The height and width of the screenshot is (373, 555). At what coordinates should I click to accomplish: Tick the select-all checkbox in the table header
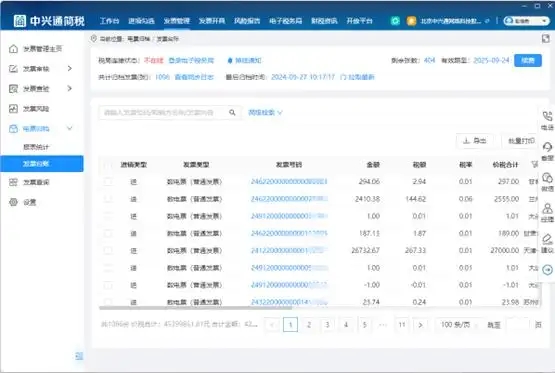(x=108, y=165)
